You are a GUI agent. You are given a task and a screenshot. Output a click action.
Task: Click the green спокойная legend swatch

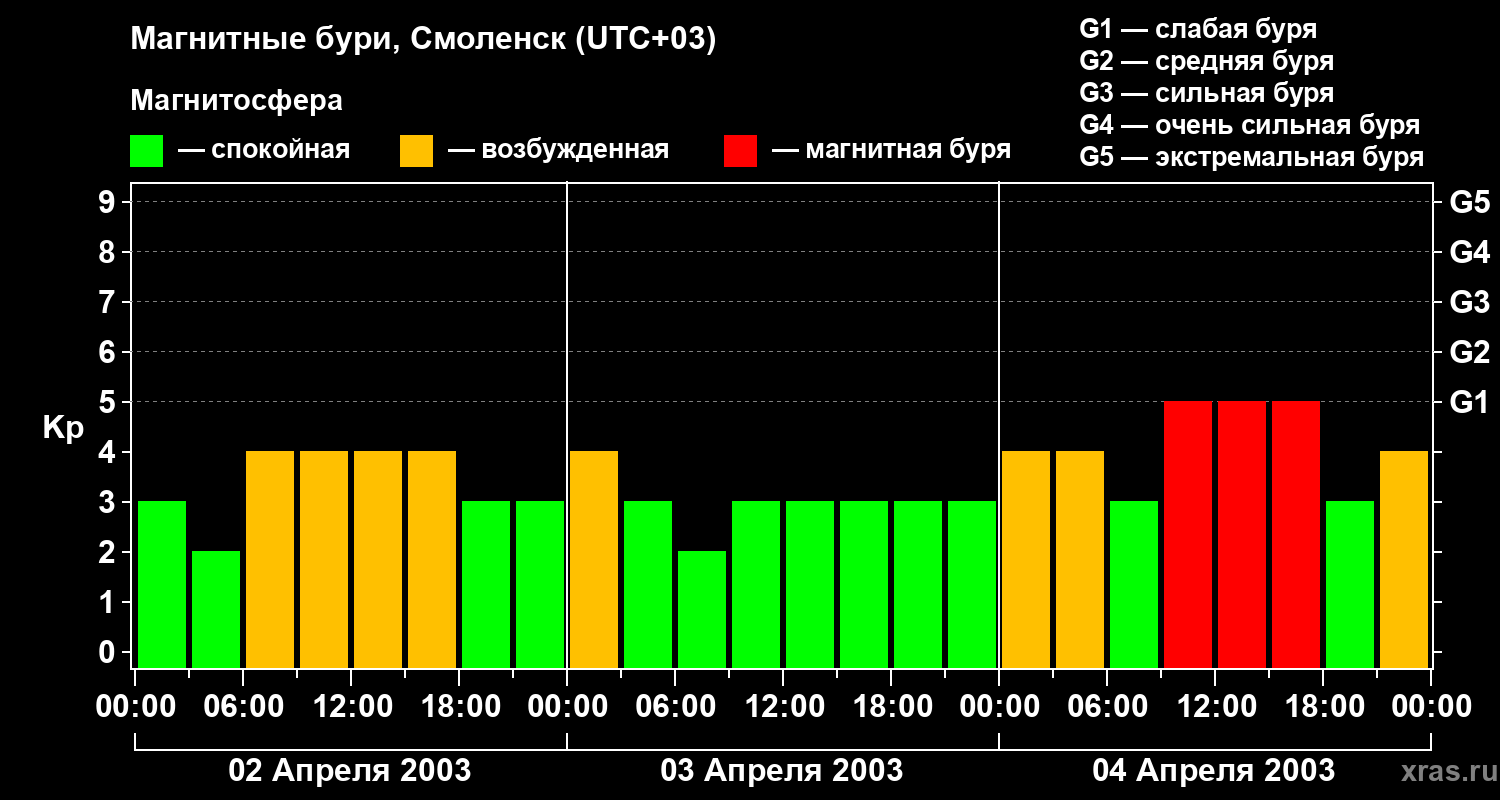tap(146, 151)
